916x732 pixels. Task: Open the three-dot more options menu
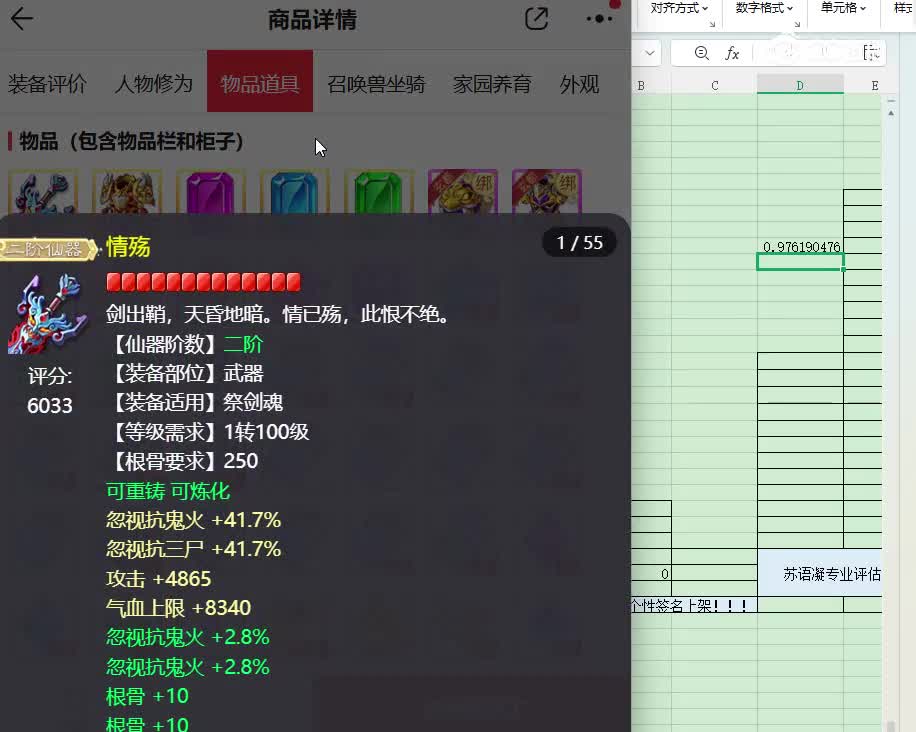(599, 19)
